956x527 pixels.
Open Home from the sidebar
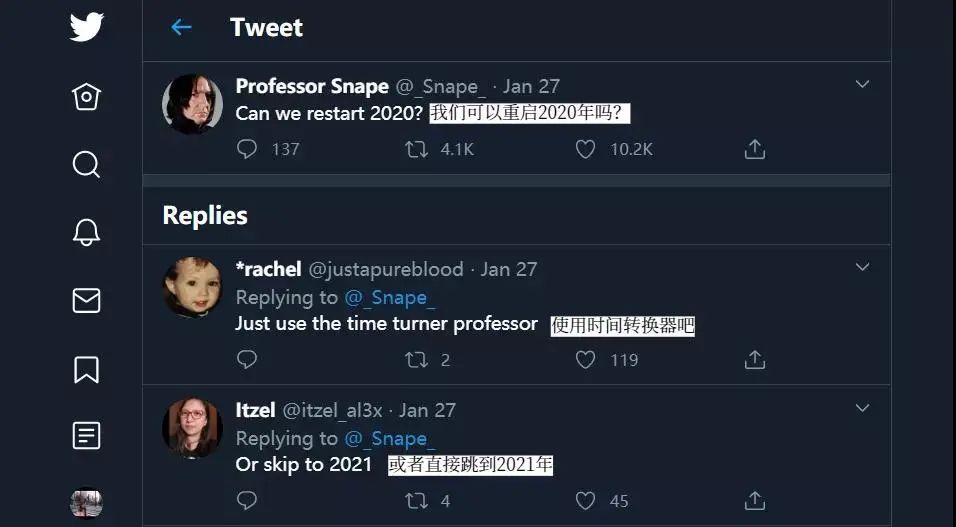click(87, 97)
